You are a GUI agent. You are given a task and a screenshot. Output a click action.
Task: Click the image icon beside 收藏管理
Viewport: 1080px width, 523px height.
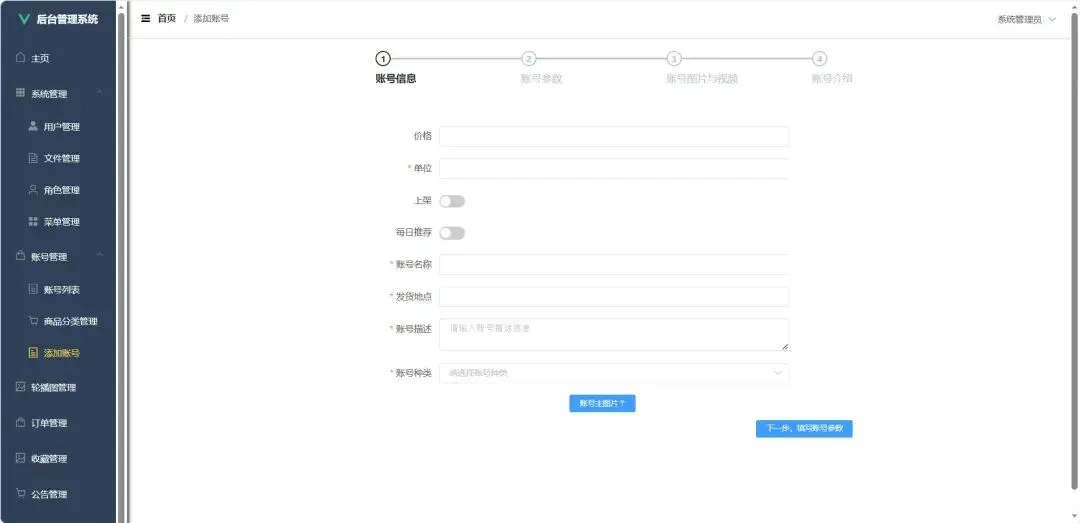tap(21, 458)
